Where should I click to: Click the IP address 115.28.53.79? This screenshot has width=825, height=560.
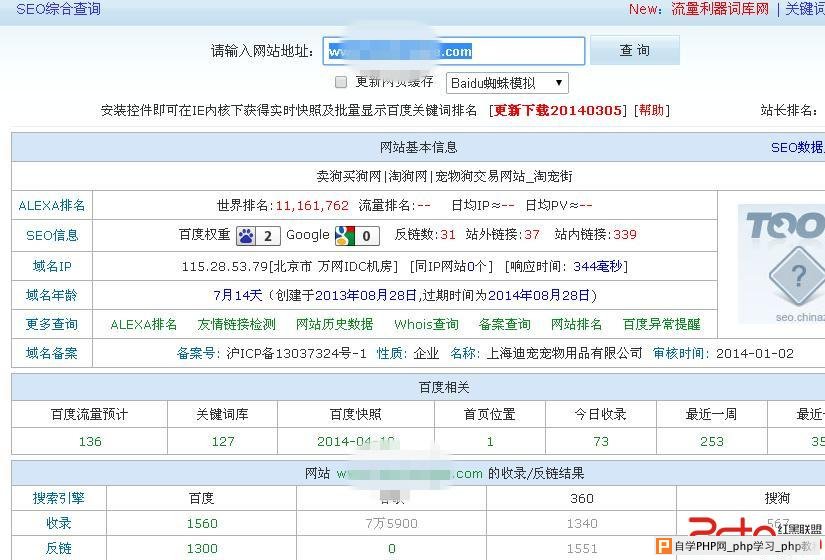[225, 266]
